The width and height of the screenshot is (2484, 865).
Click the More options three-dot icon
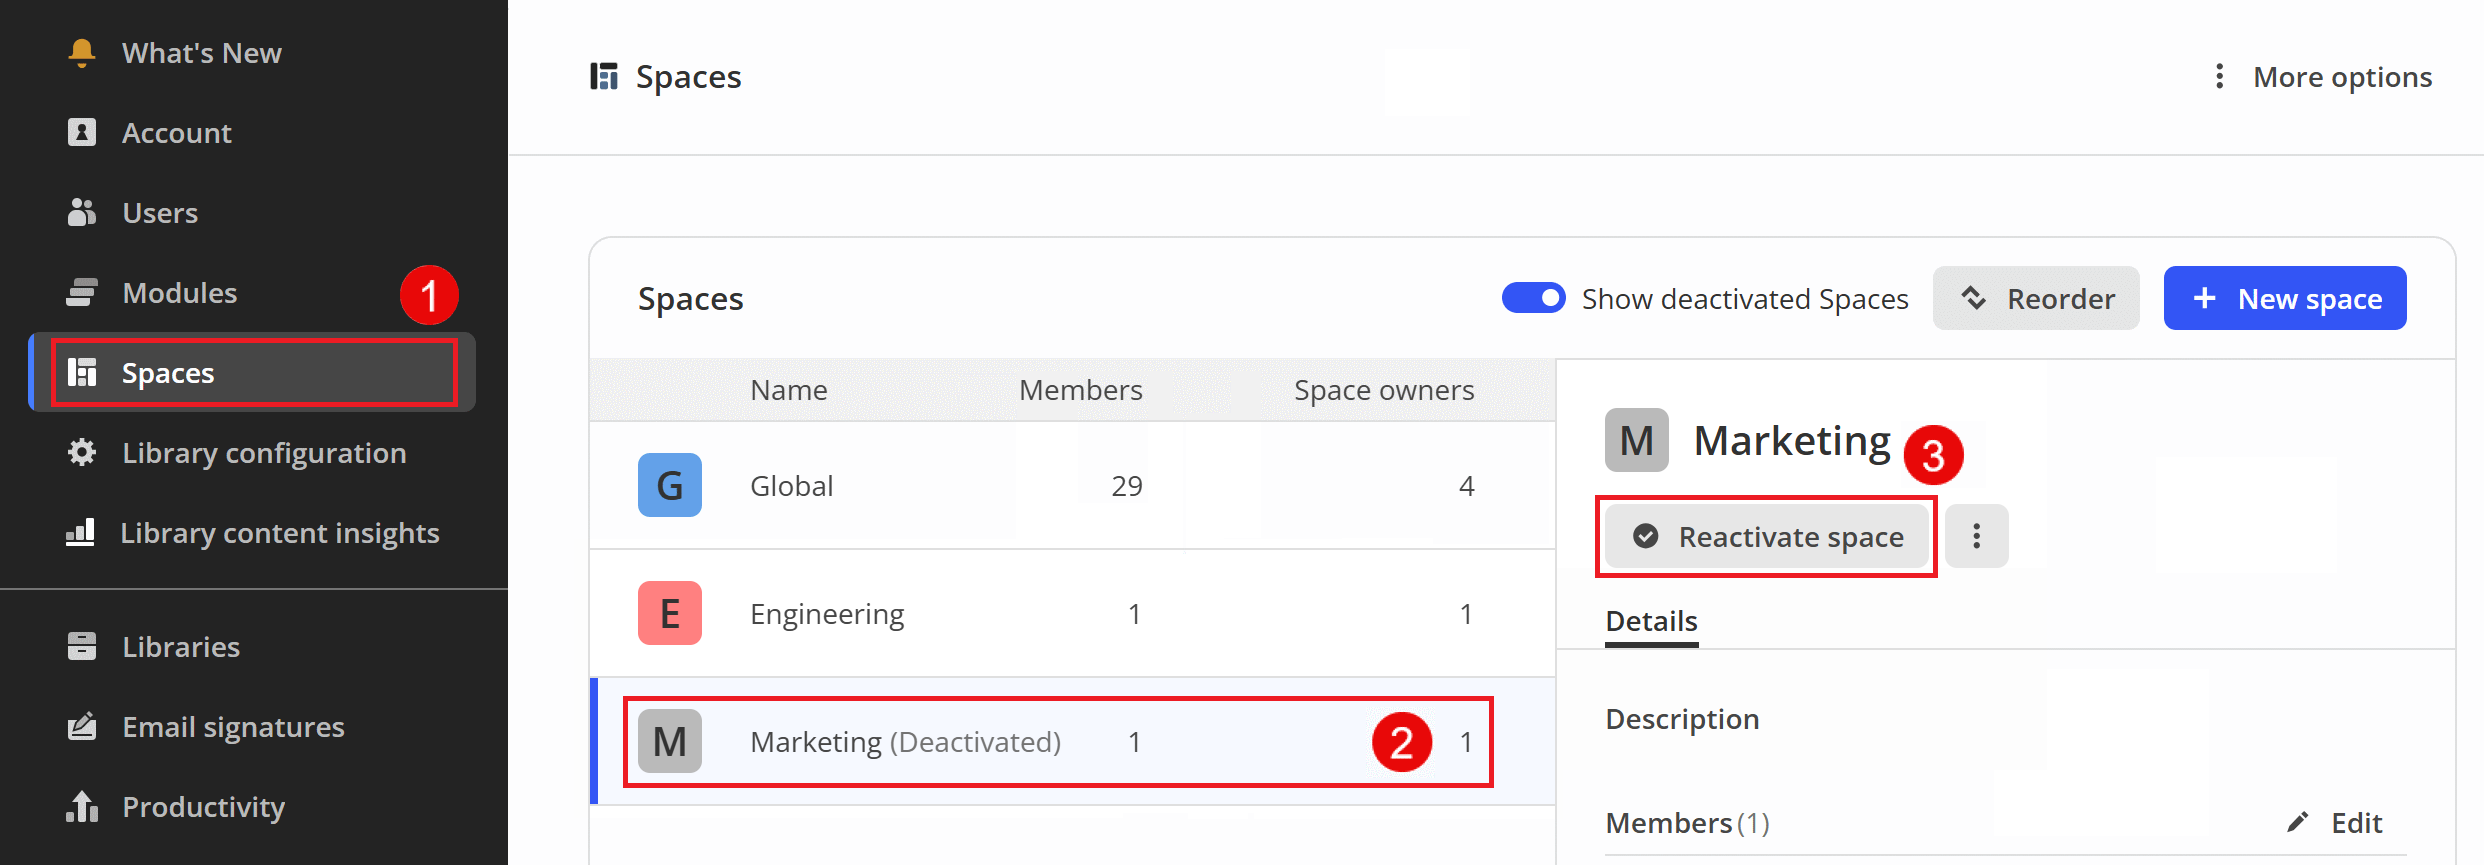click(x=2219, y=76)
